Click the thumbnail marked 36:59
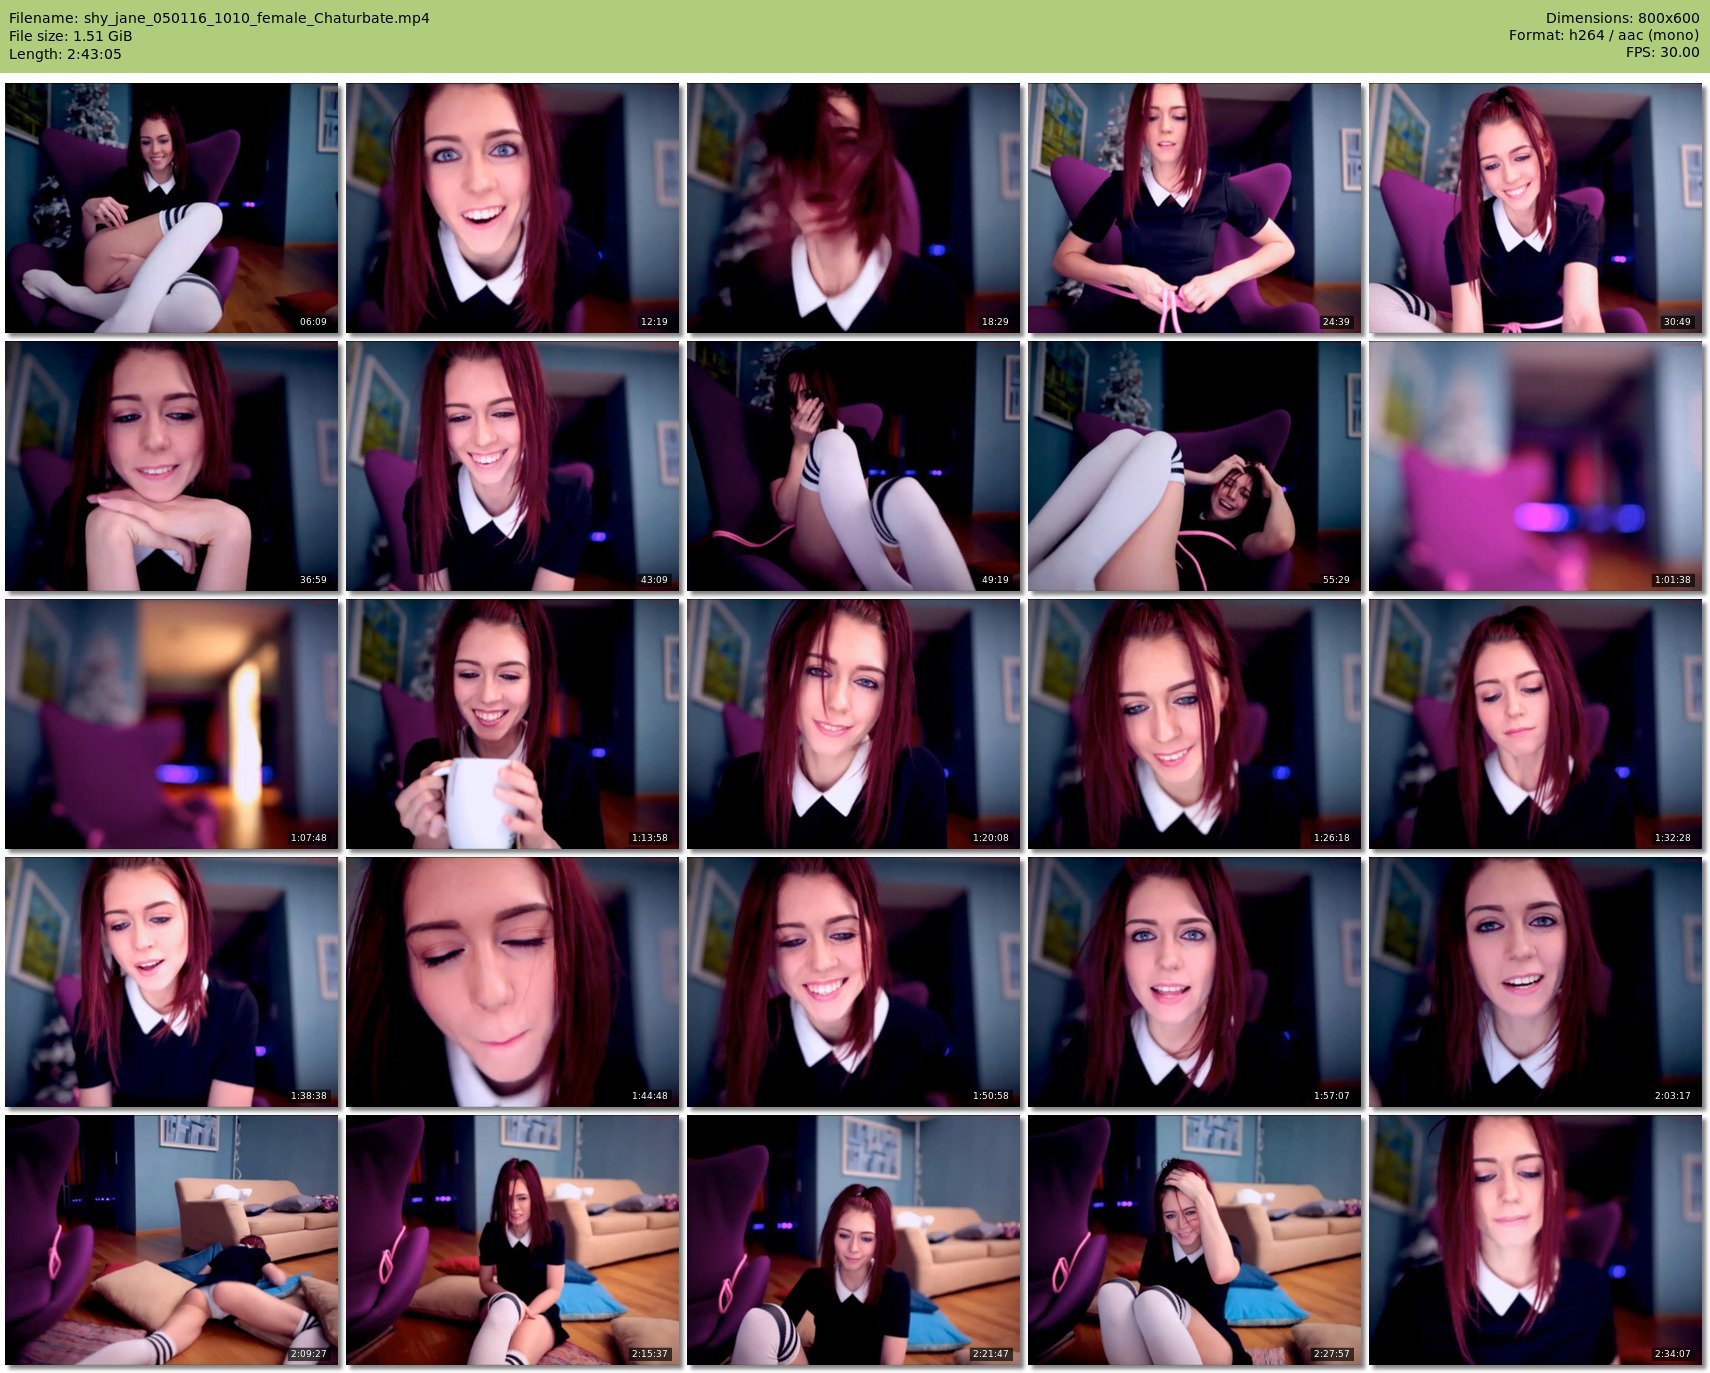This screenshot has width=1710, height=1373. 172,466
